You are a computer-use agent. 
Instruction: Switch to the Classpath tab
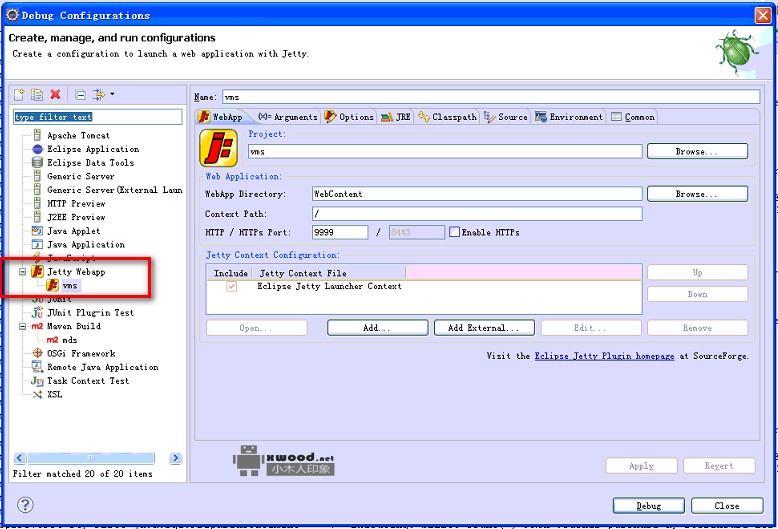click(448, 117)
